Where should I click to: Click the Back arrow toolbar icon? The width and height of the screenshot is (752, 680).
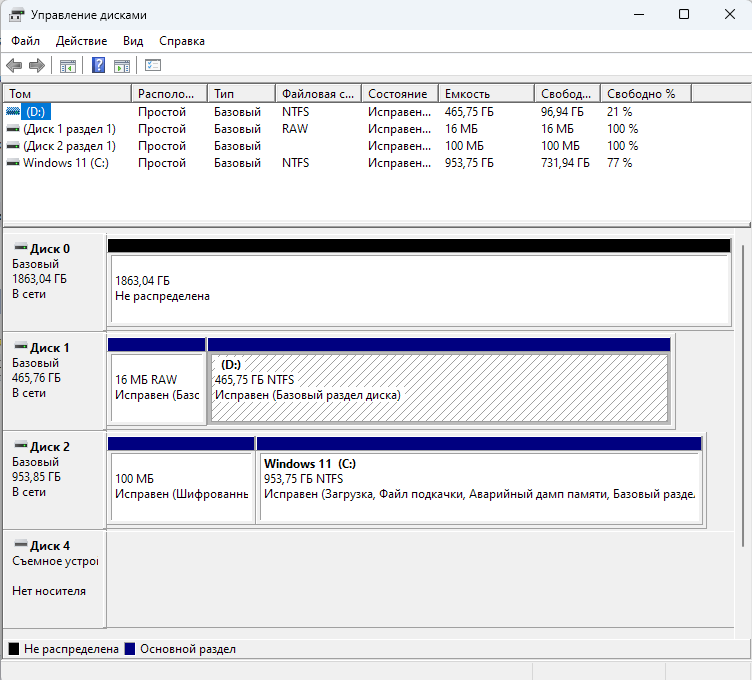coord(14,65)
